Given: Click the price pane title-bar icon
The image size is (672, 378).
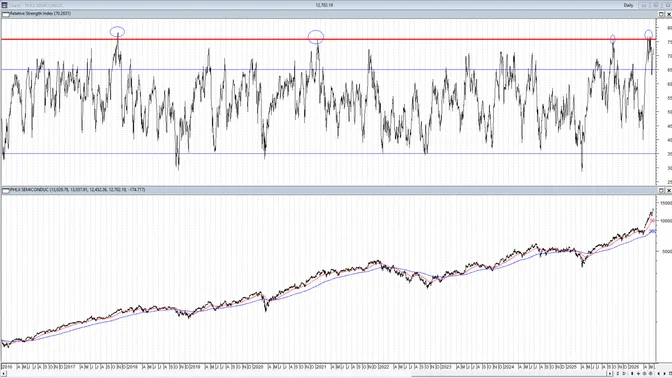Looking at the screenshot, I should 6,190.
